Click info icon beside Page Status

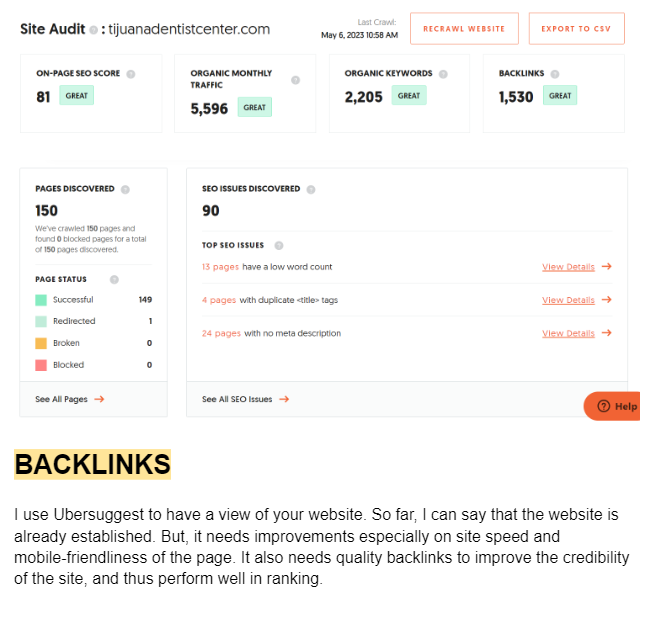click(x=114, y=280)
